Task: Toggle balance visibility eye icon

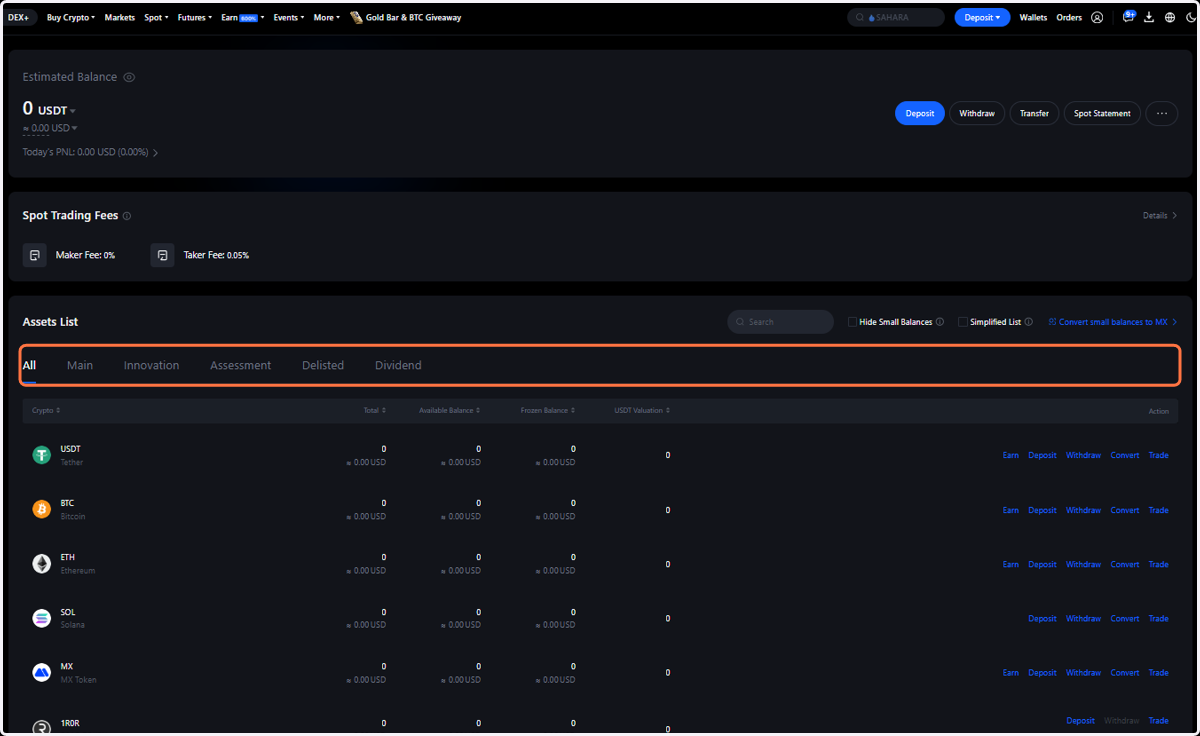Action: [129, 77]
